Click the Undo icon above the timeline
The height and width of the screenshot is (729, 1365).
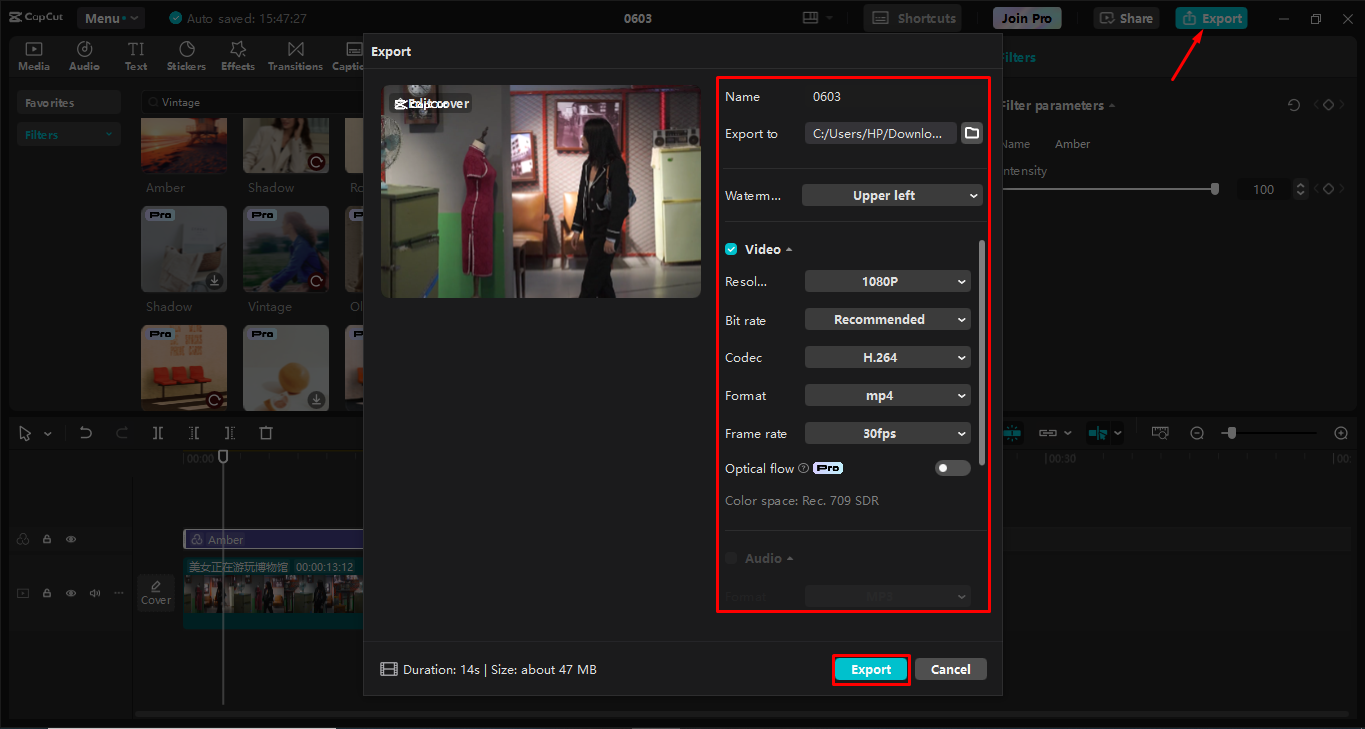click(86, 432)
